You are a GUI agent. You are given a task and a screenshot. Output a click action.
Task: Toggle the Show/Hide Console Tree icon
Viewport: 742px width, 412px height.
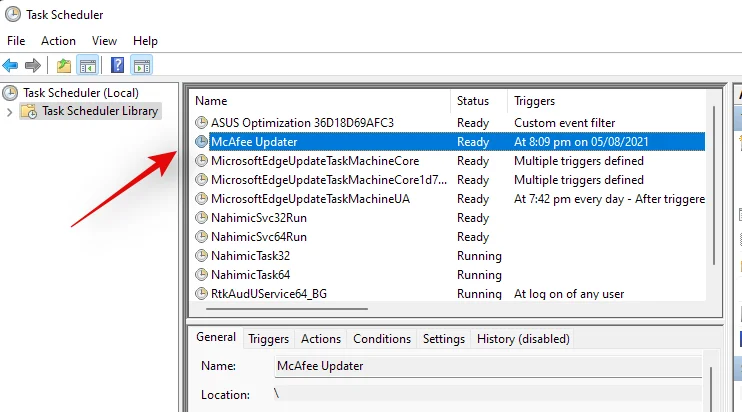(x=88, y=65)
